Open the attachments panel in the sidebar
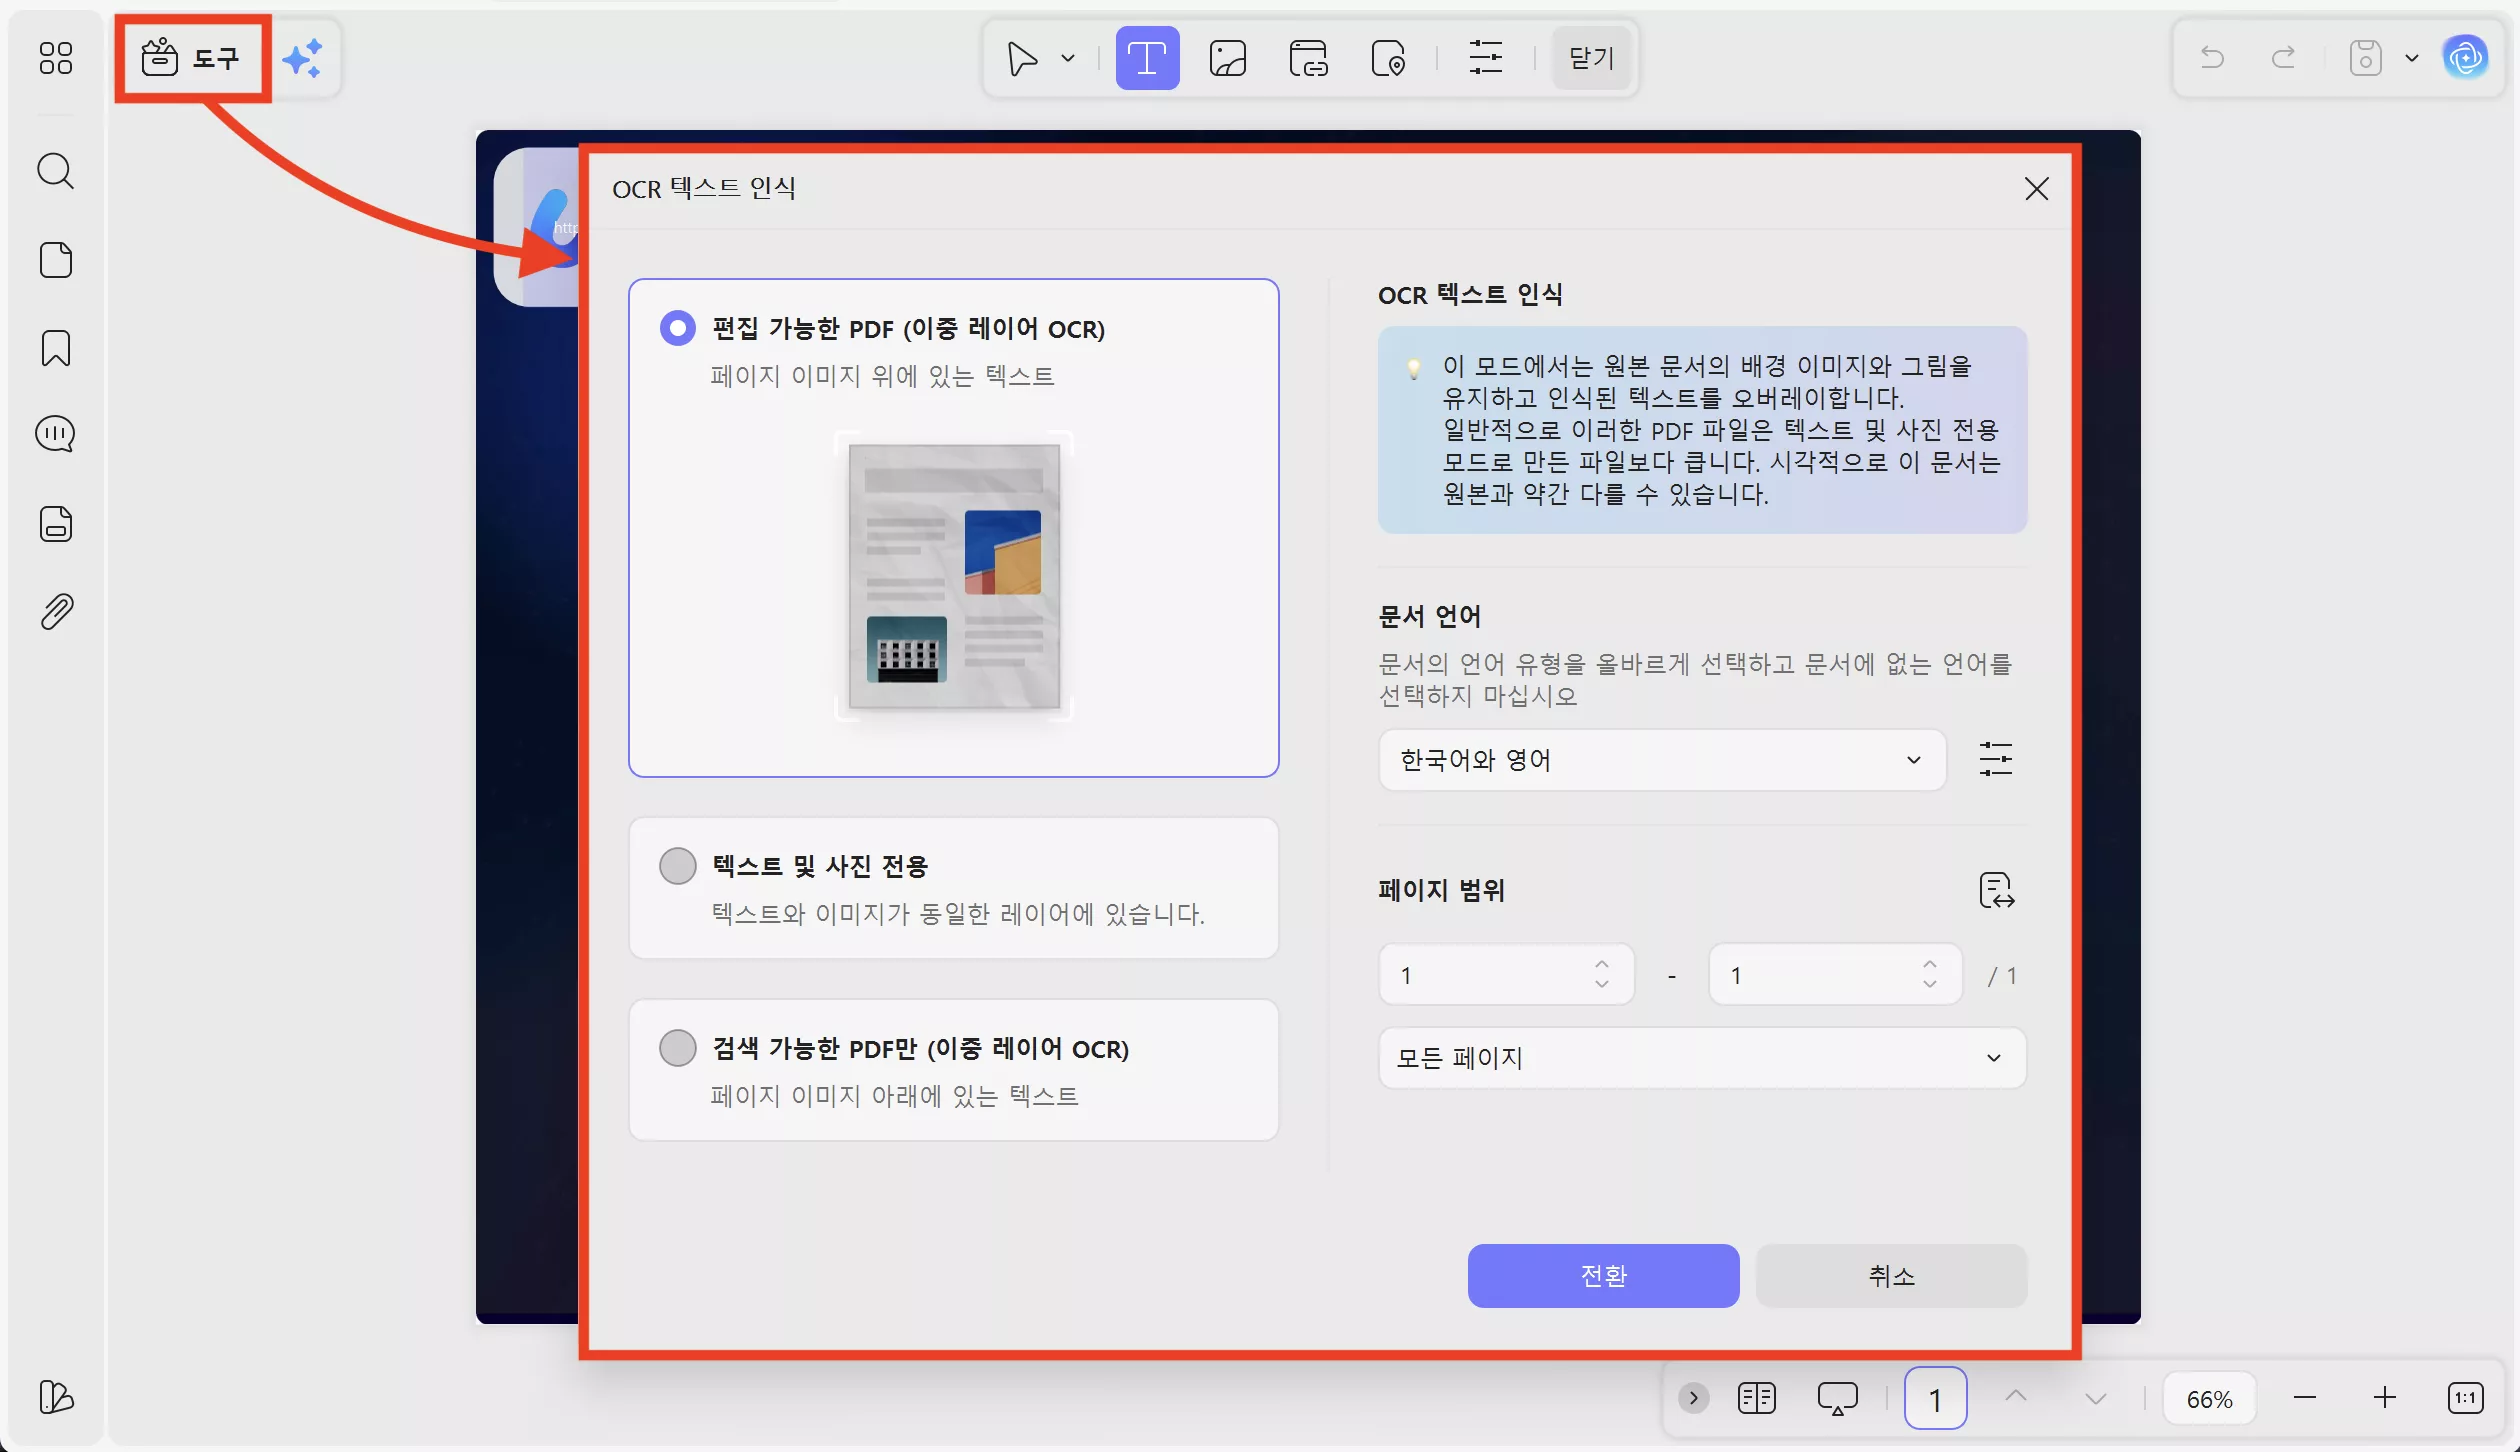The image size is (2520, 1452). point(55,610)
